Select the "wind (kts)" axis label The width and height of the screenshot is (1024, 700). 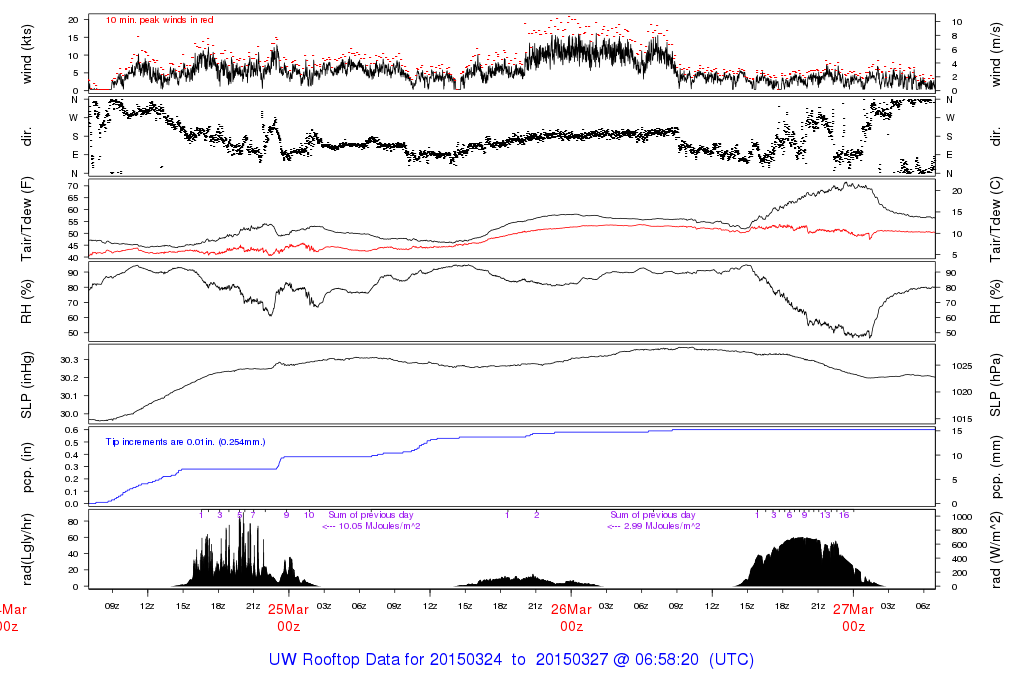pyautogui.click(x=27, y=55)
